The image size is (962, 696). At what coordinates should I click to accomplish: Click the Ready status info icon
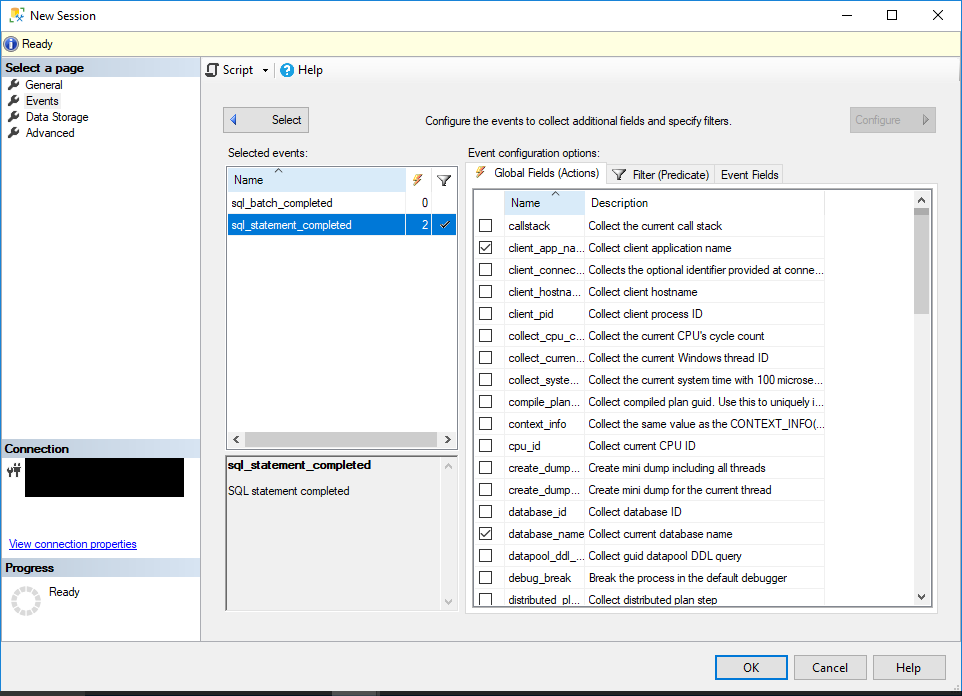10,43
